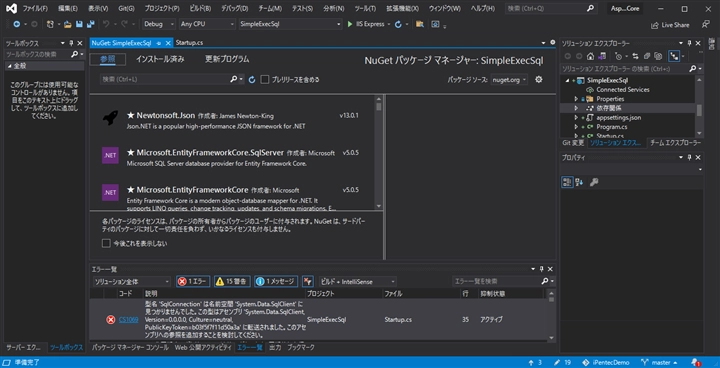Click Sync with Active Document icon
This screenshot has height=368, width=720.
[x=636, y=56]
